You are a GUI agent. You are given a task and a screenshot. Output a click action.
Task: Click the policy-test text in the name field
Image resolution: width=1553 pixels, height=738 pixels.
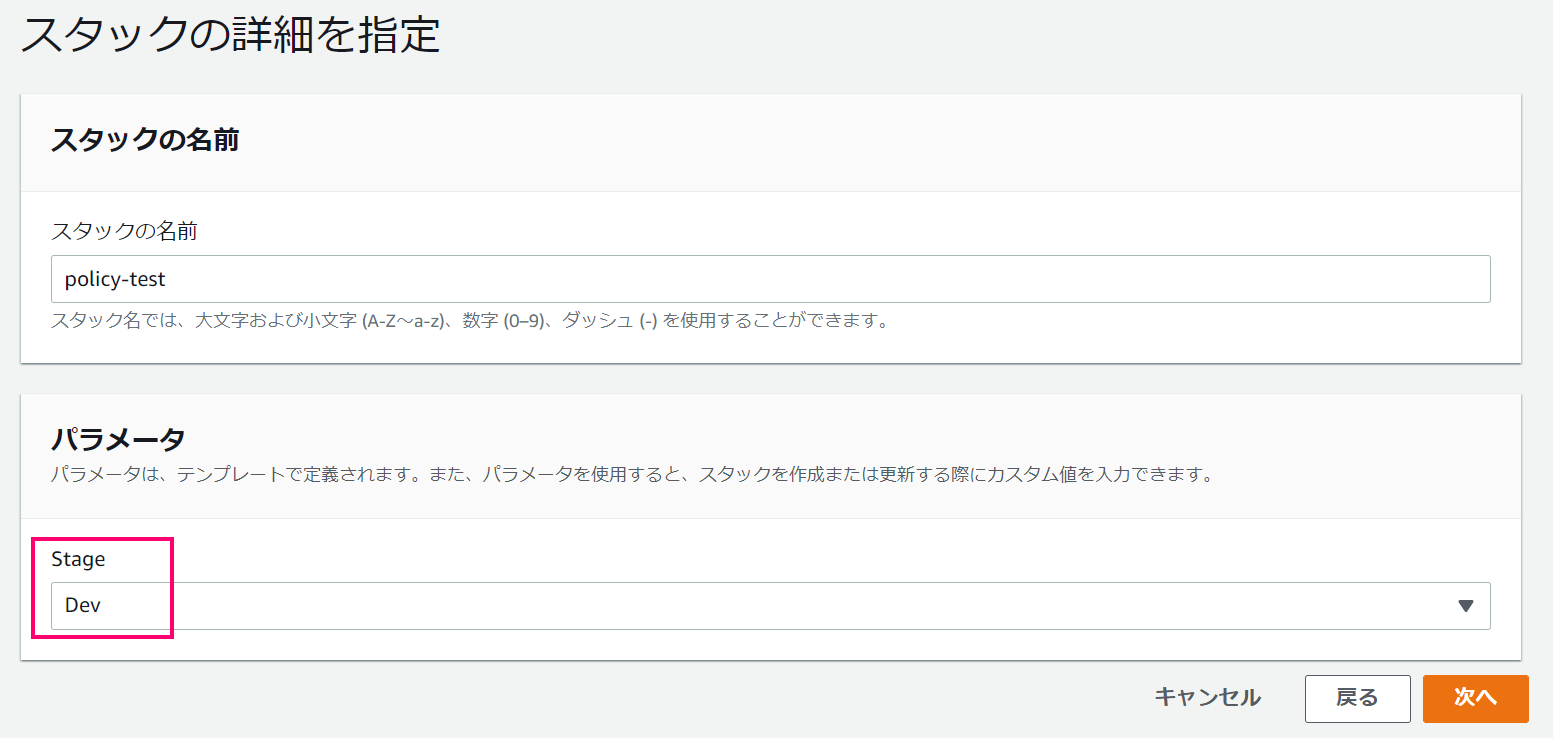click(x=115, y=279)
